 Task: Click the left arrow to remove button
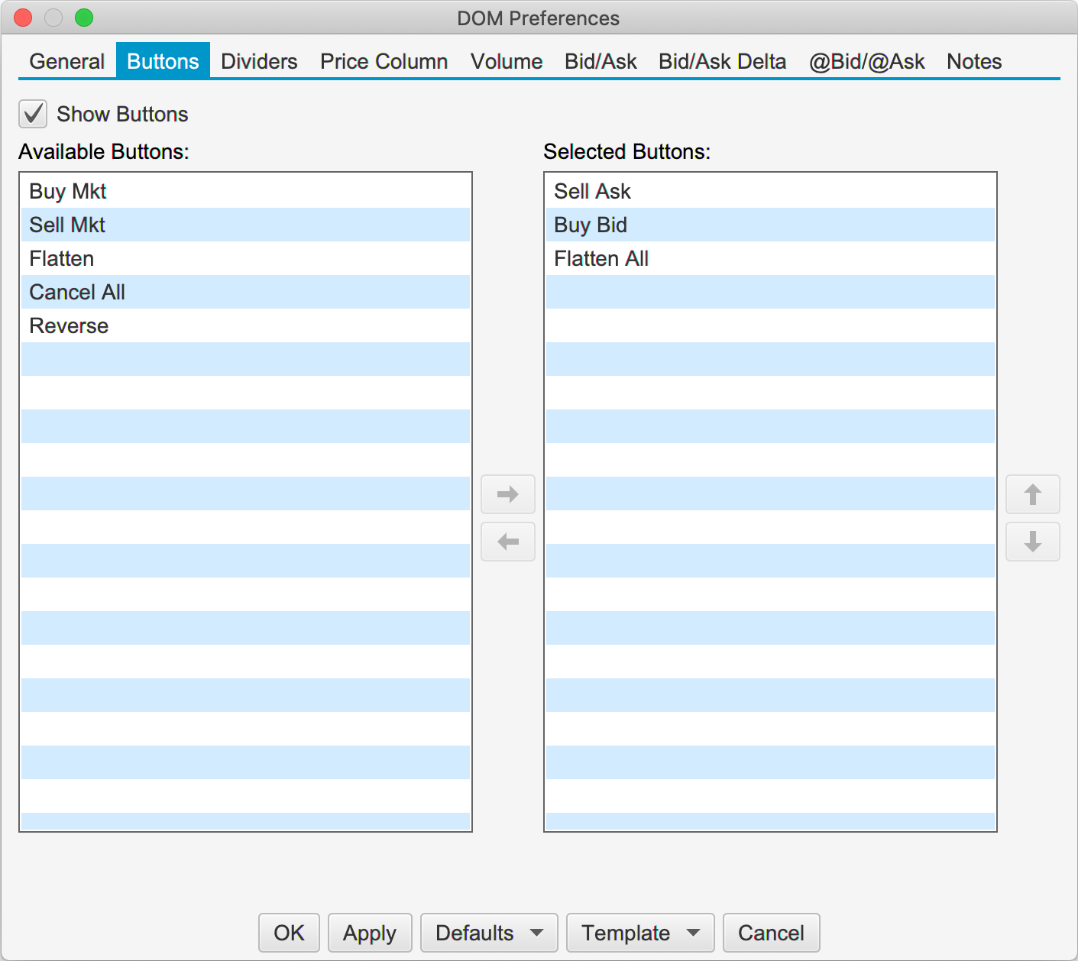coord(508,542)
